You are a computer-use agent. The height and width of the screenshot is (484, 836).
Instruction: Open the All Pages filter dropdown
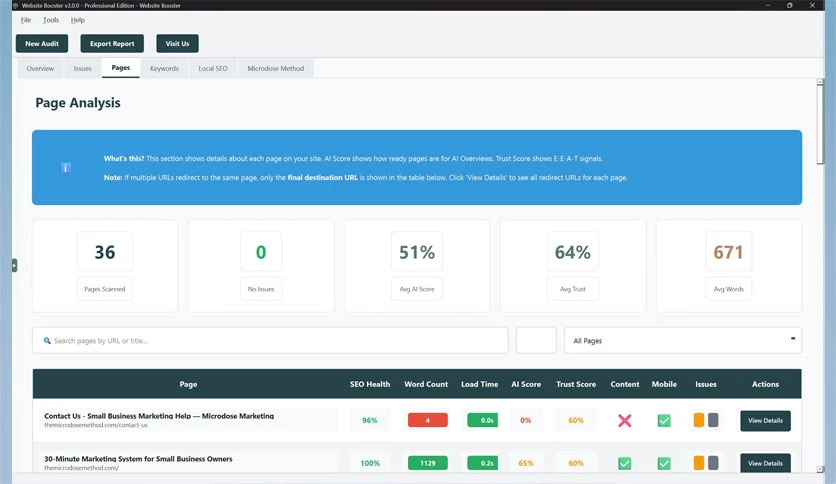point(682,340)
